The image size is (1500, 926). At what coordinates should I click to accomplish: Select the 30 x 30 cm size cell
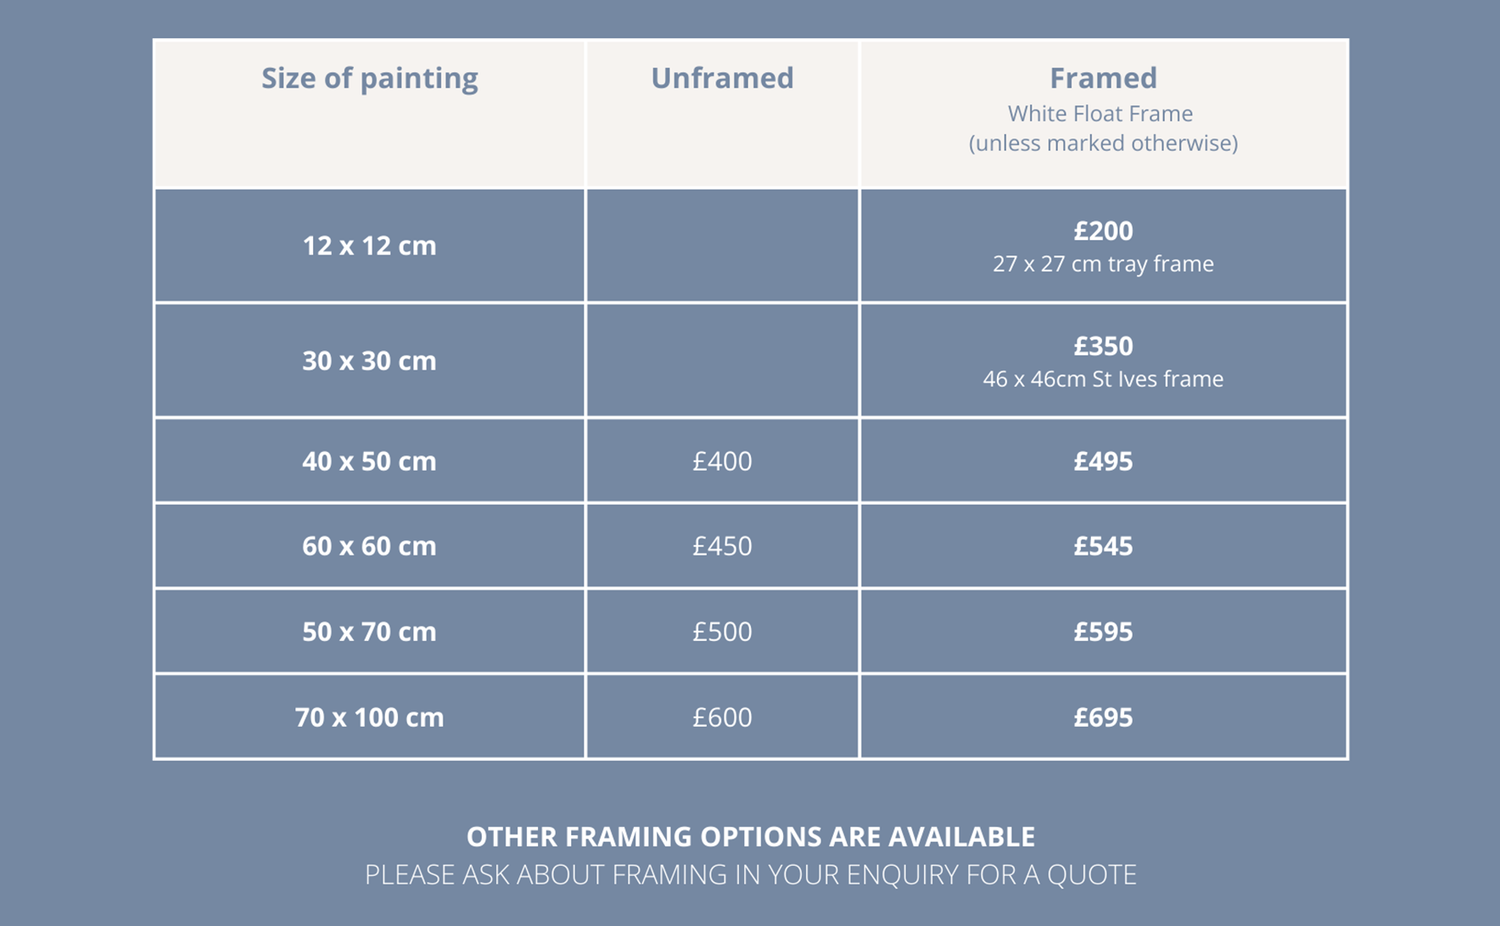click(x=369, y=361)
